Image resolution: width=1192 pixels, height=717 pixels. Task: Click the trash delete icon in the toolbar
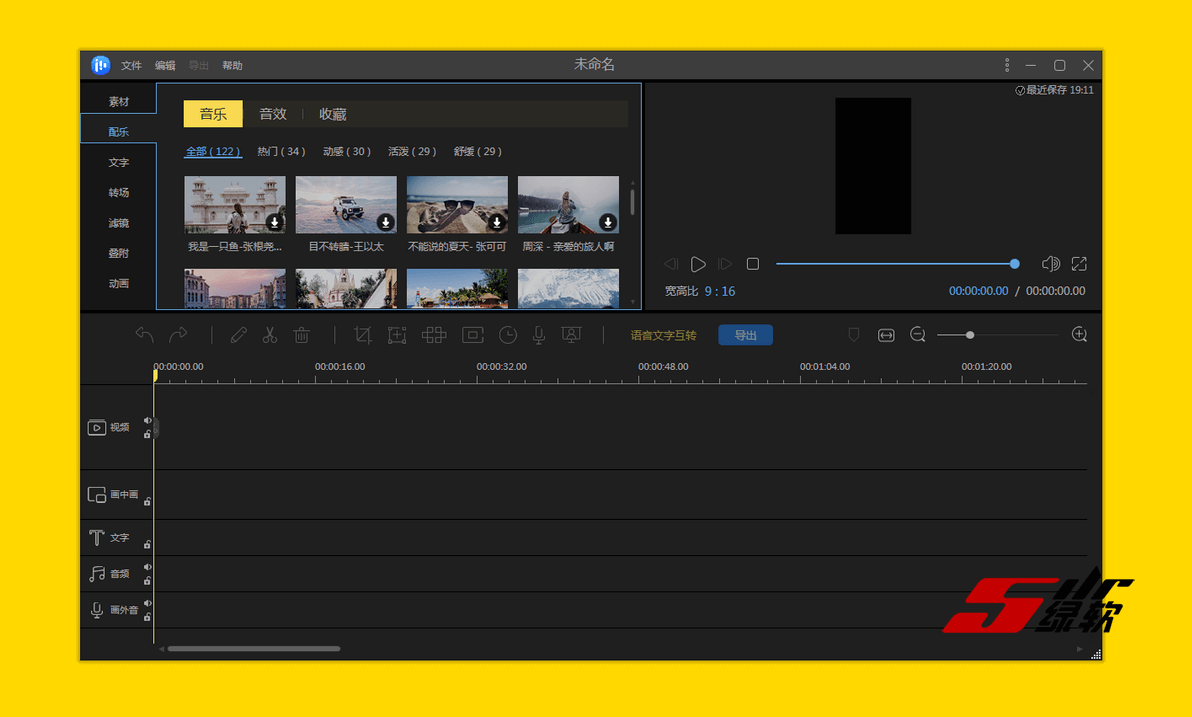[x=301, y=335]
